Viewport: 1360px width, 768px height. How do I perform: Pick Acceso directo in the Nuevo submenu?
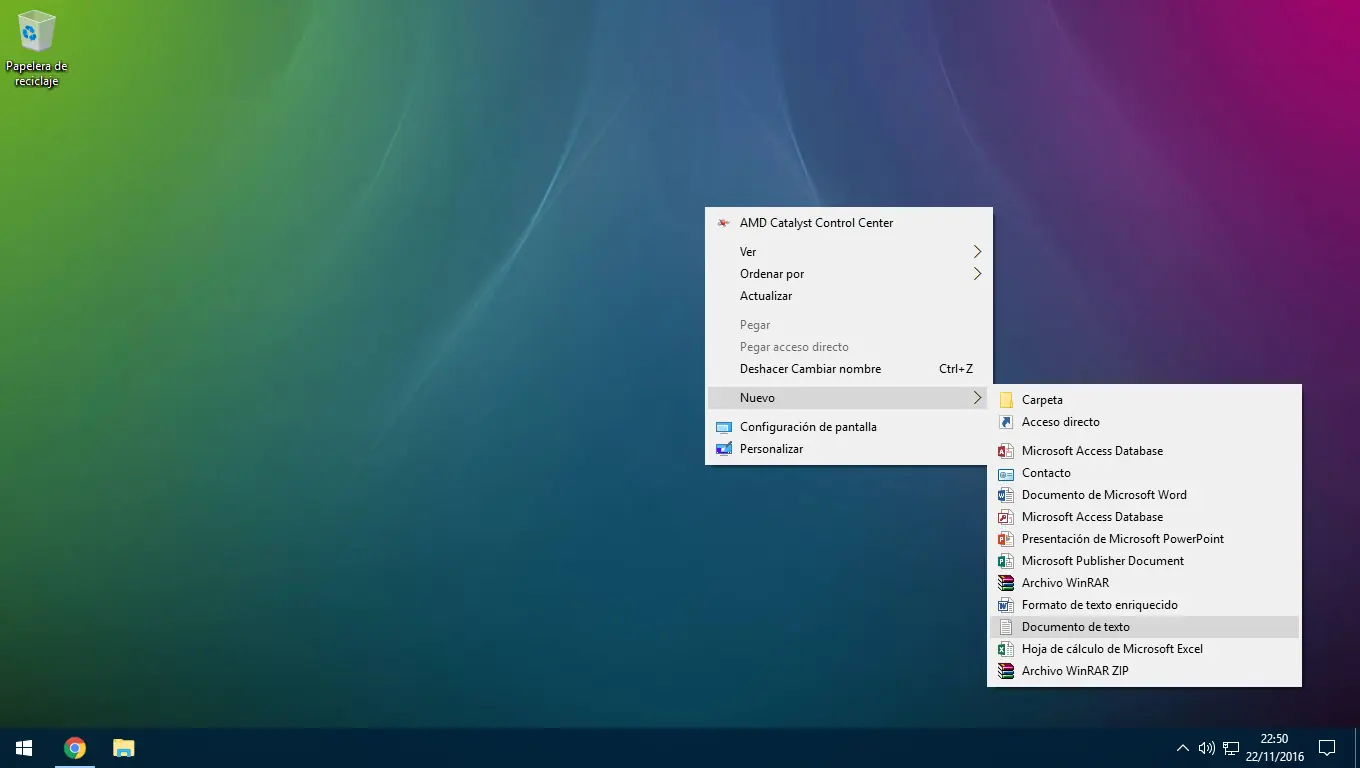click(x=1144, y=422)
